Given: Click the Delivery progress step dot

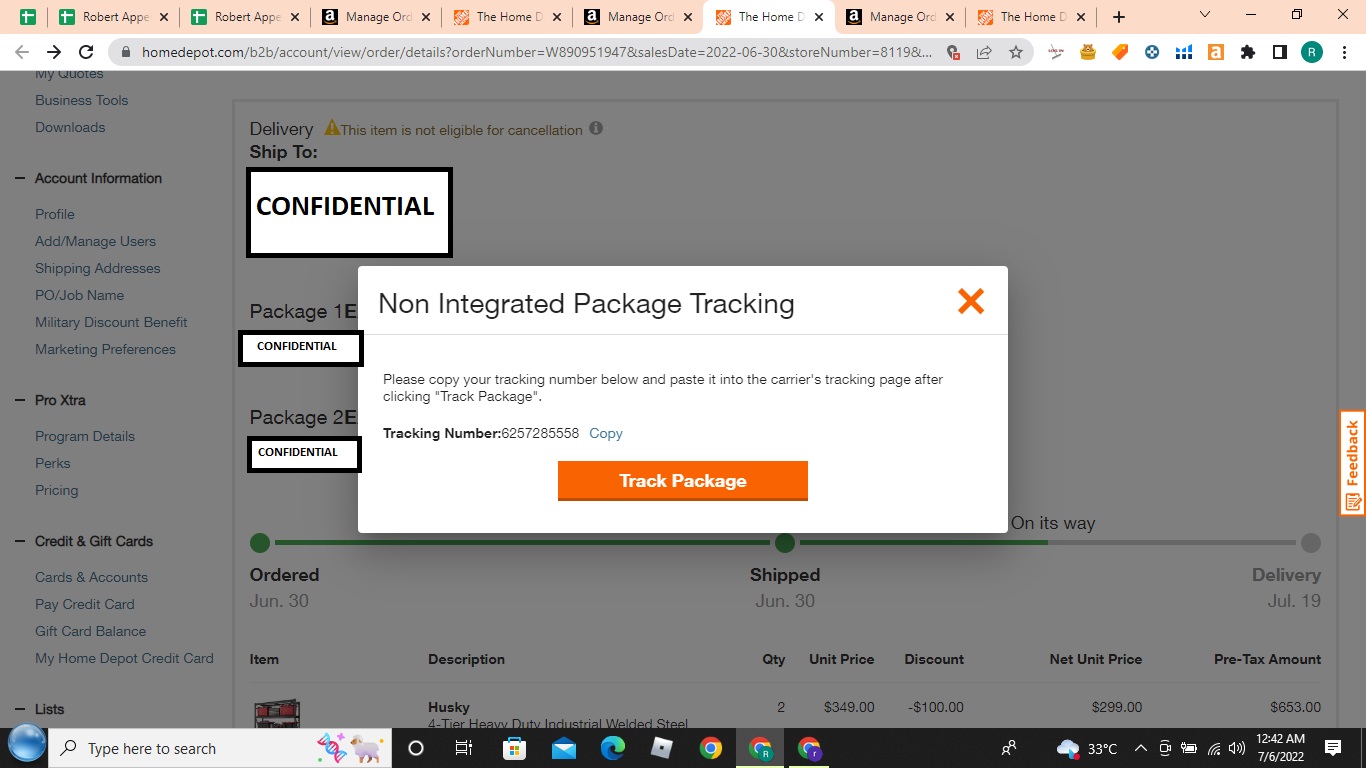Looking at the screenshot, I should pyautogui.click(x=1311, y=543).
